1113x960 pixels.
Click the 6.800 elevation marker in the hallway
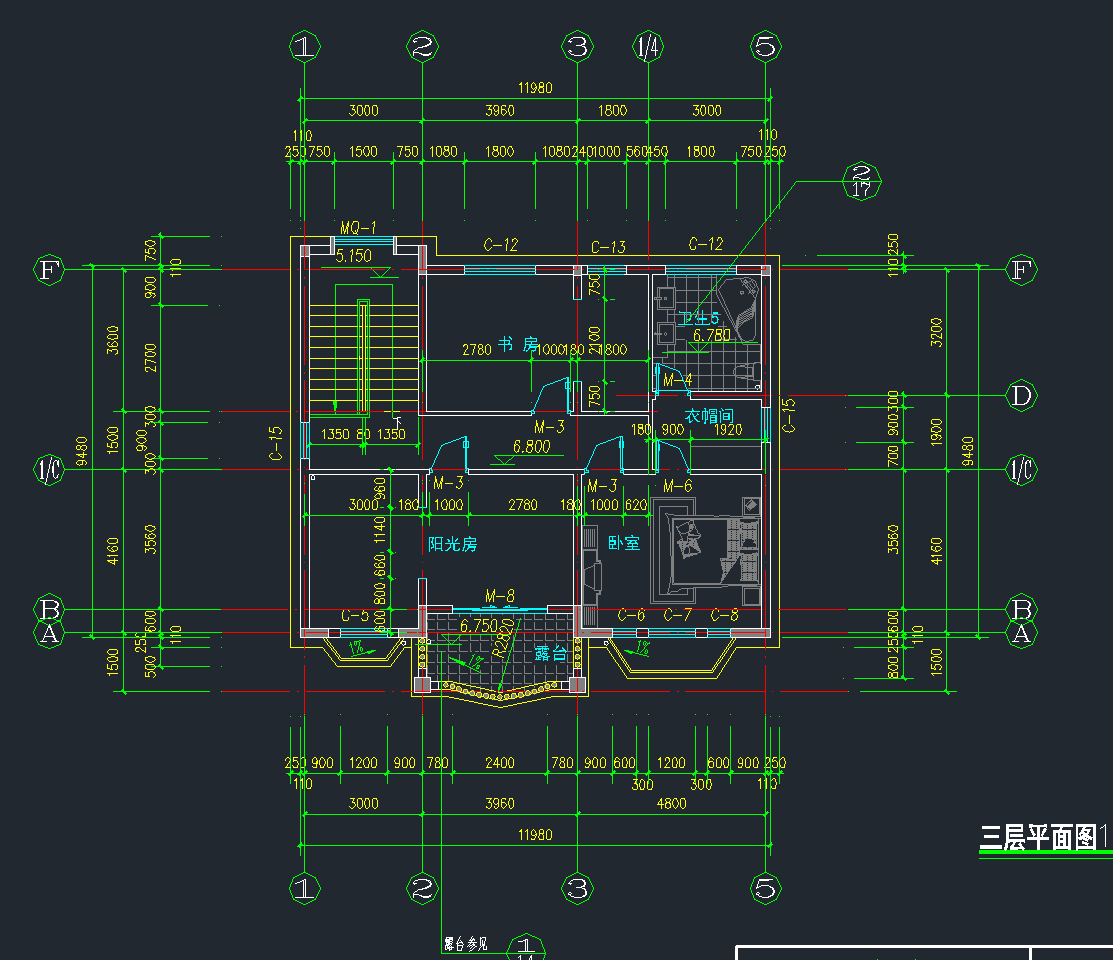pyautogui.click(x=532, y=447)
